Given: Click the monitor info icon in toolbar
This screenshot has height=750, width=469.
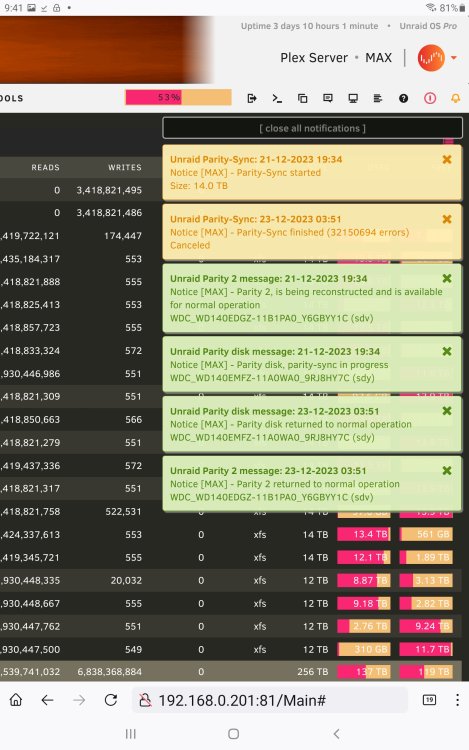Looking at the screenshot, I should pyautogui.click(x=353, y=98).
